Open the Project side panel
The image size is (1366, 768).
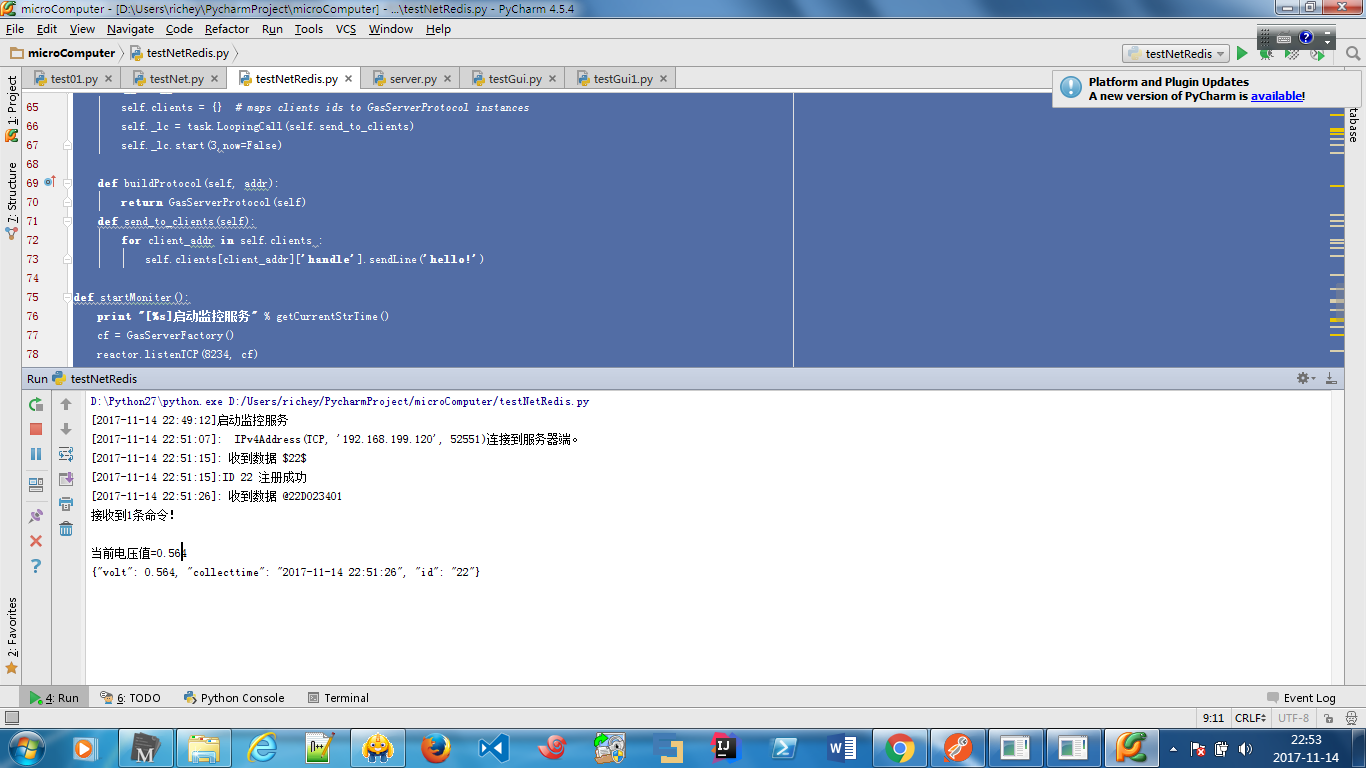[11, 108]
